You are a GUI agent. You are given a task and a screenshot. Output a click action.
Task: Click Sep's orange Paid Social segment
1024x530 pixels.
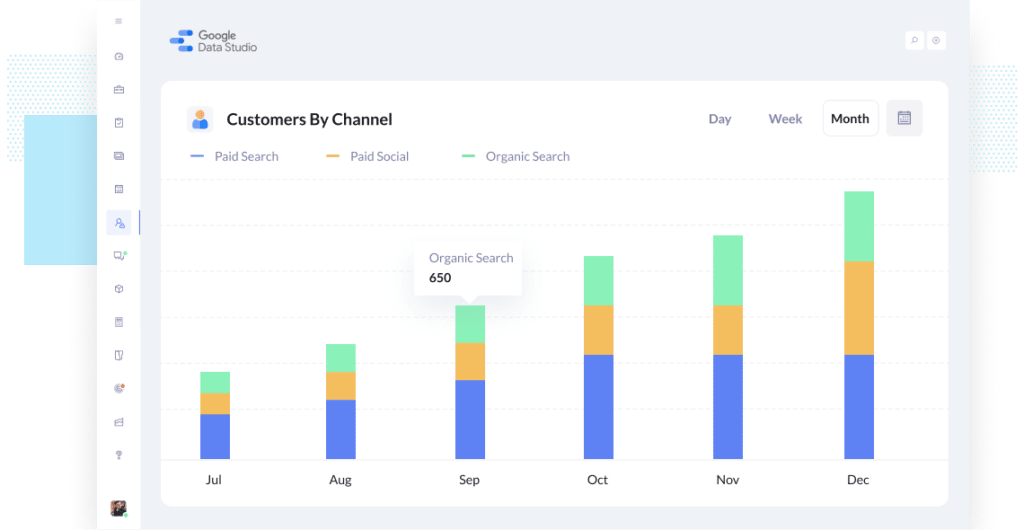(470, 362)
